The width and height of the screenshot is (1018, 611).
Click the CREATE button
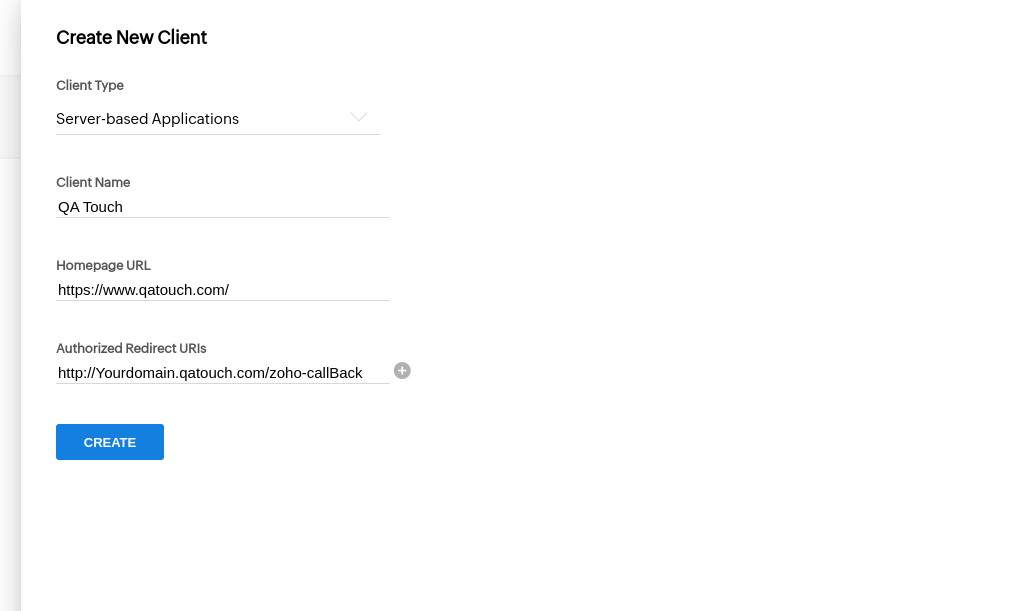tap(110, 442)
